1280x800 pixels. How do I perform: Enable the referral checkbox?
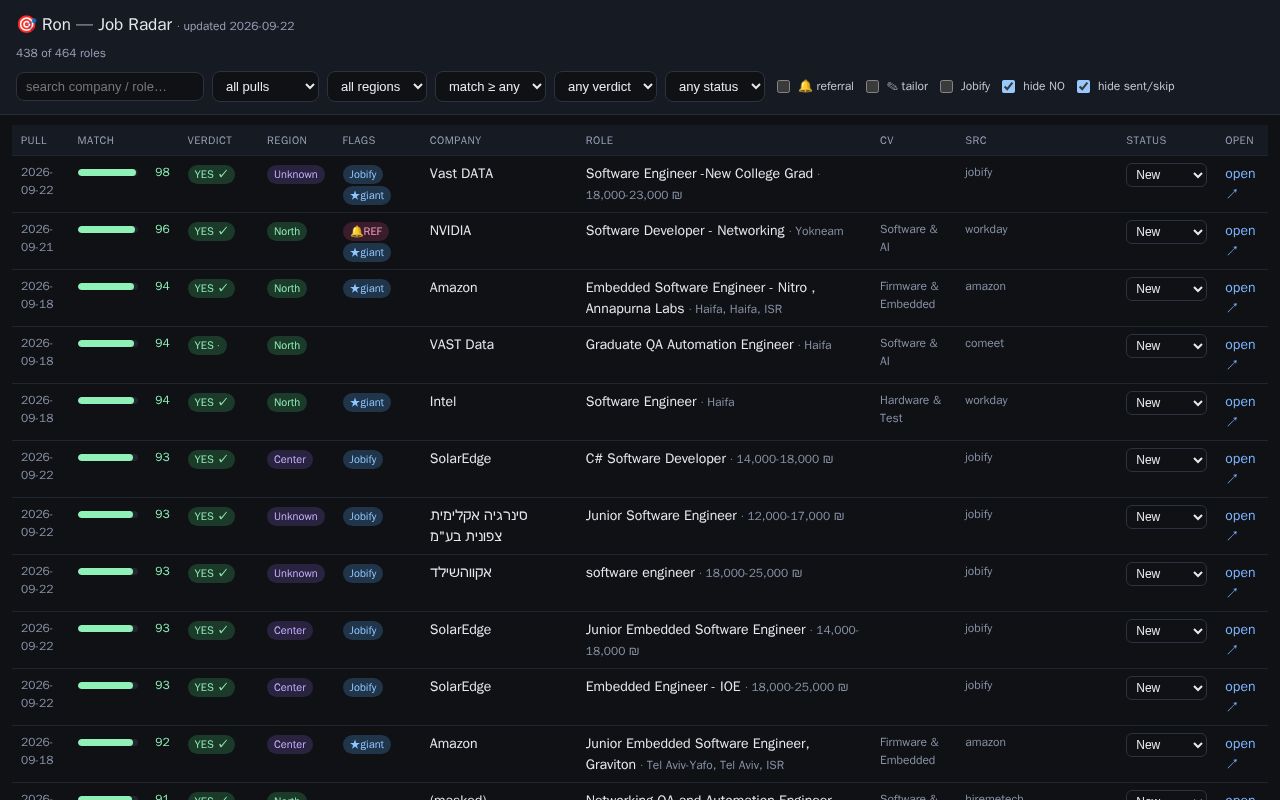pos(784,87)
